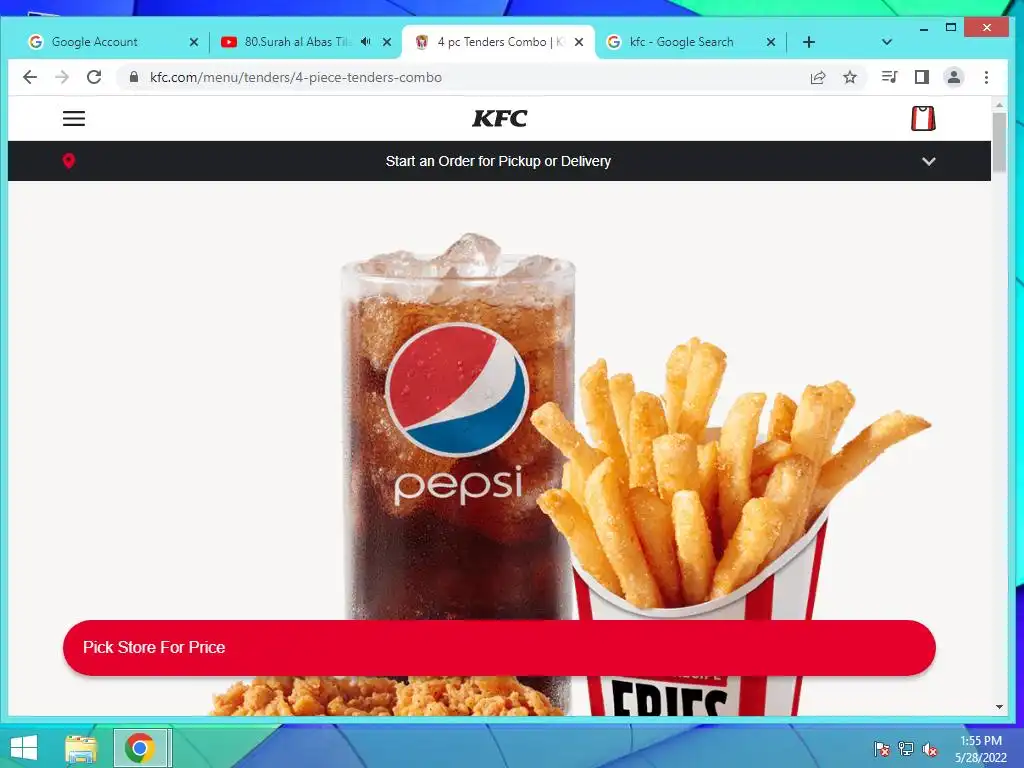
Task: Click the padlock site info icon
Action: (x=134, y=77)
